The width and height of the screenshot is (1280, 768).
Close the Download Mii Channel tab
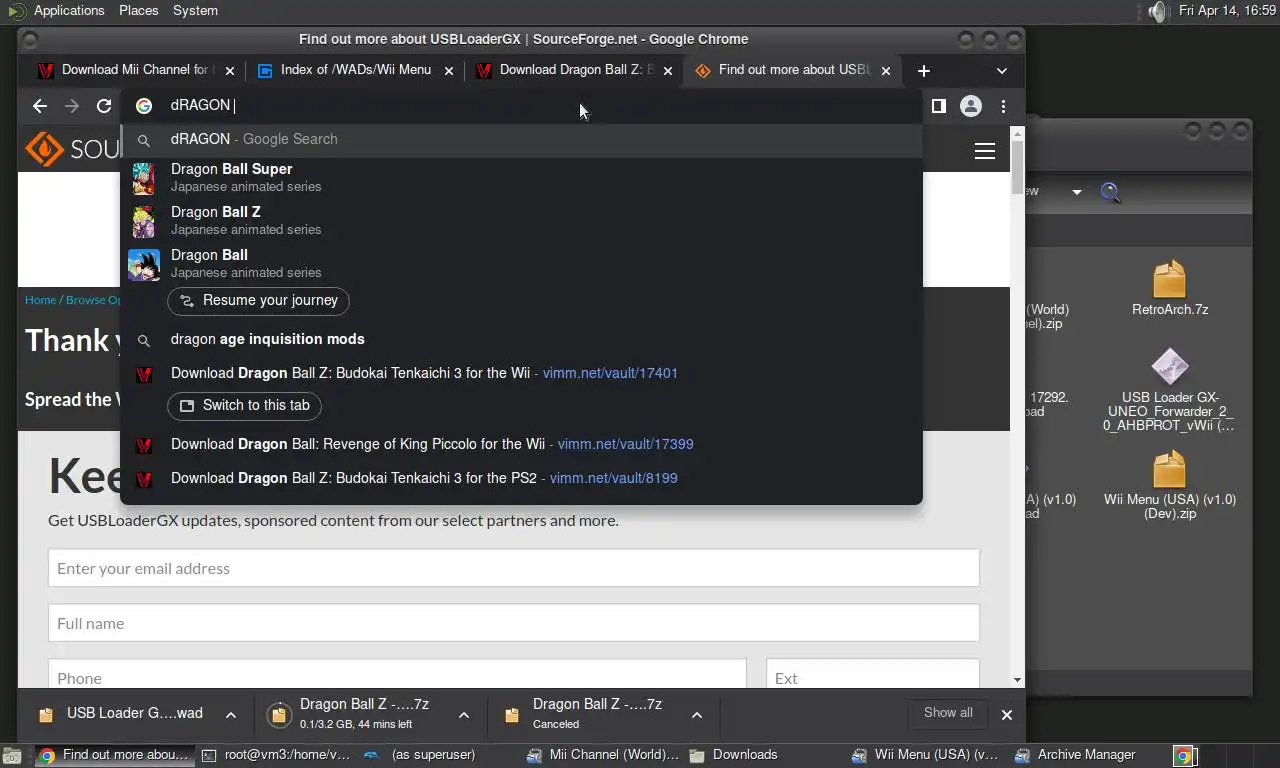click(230, 71)
